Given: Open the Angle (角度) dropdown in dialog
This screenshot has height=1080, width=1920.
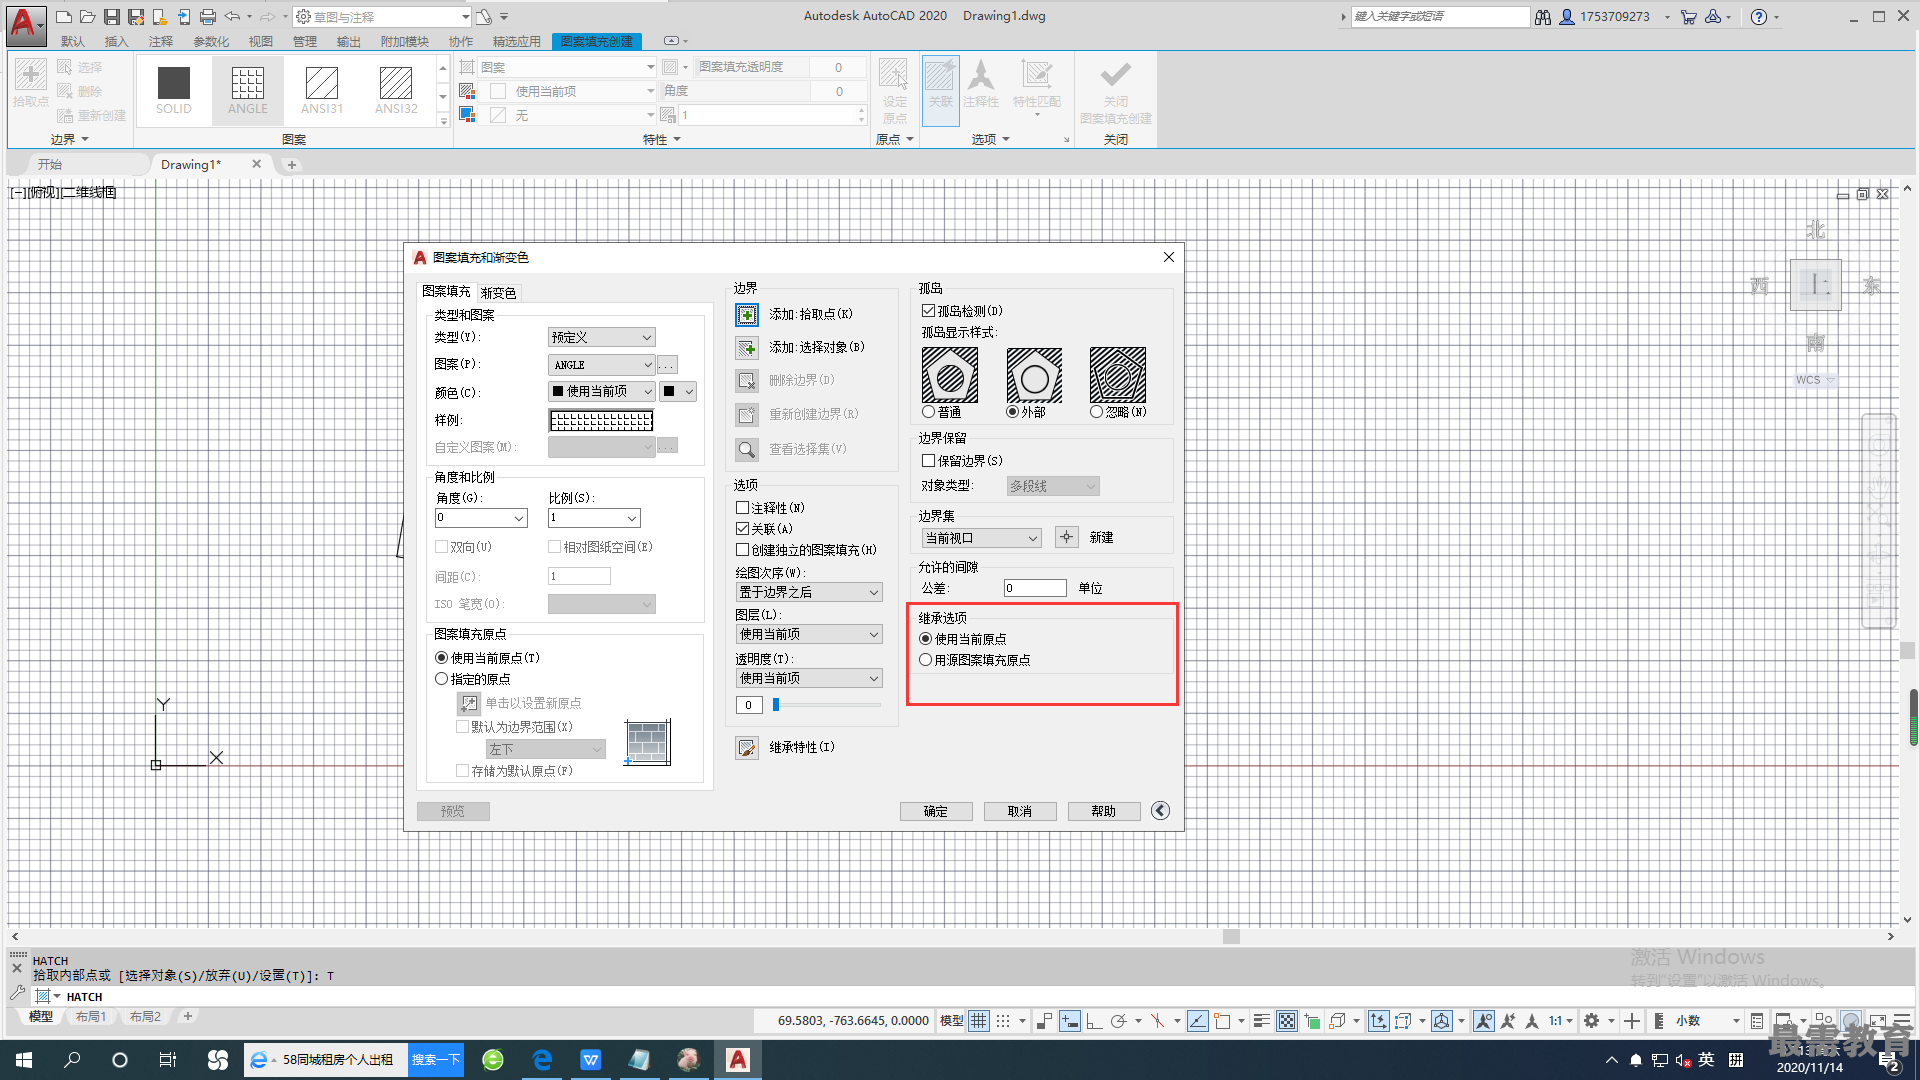Looking at the screenshot, I should (481, 518).
